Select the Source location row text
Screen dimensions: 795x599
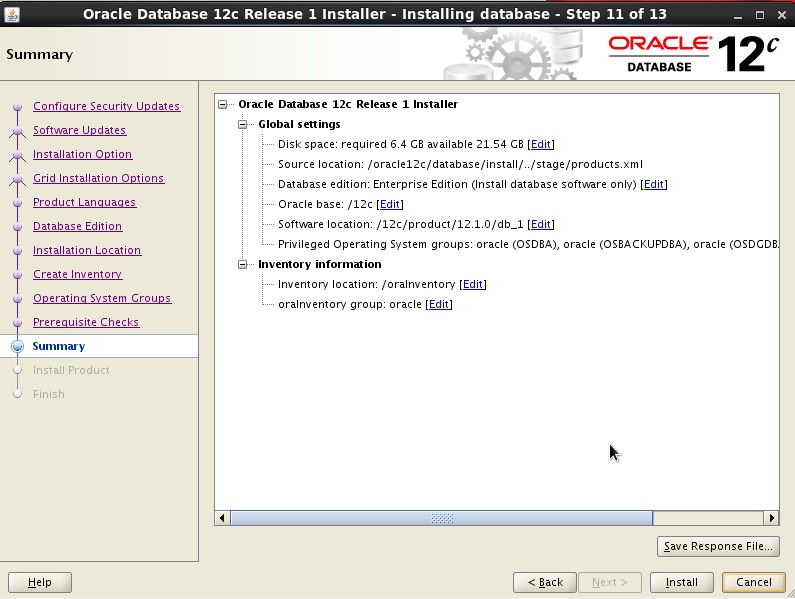[460, 164]
